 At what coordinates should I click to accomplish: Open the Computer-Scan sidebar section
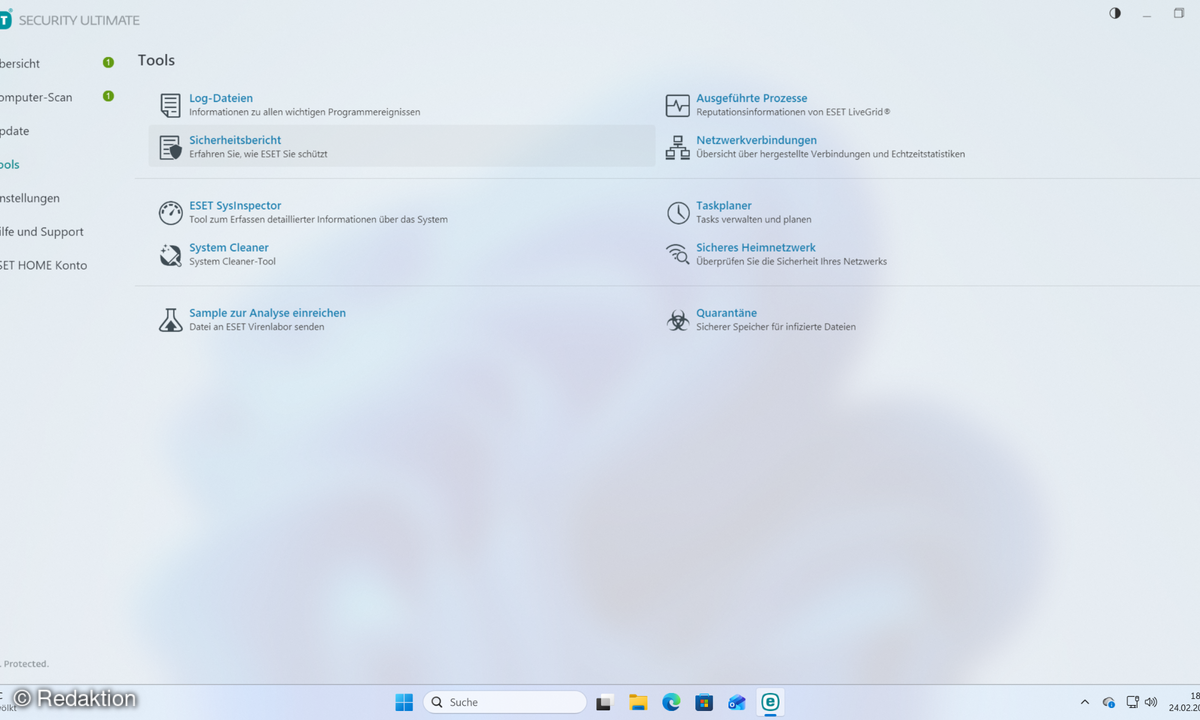coord(36,97)
